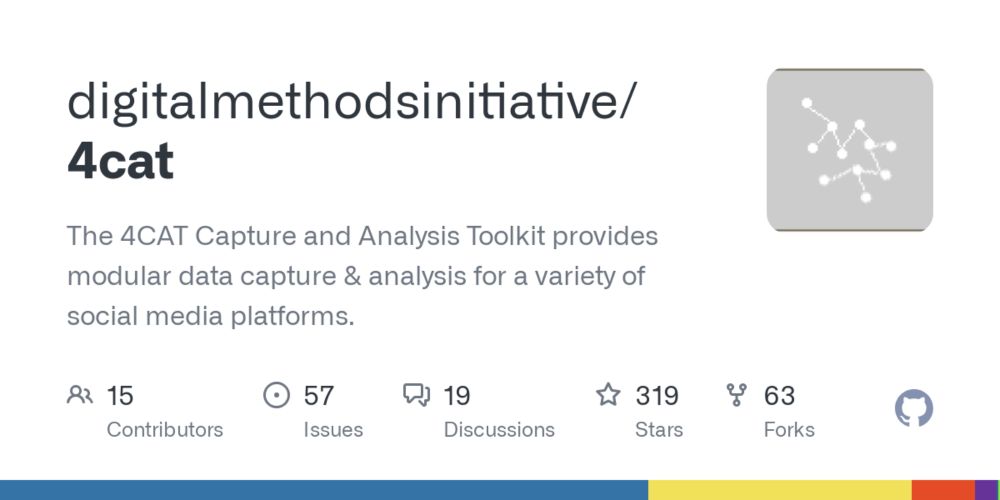Click the discussions speech bubbles icon

click(x=416, y=395)
